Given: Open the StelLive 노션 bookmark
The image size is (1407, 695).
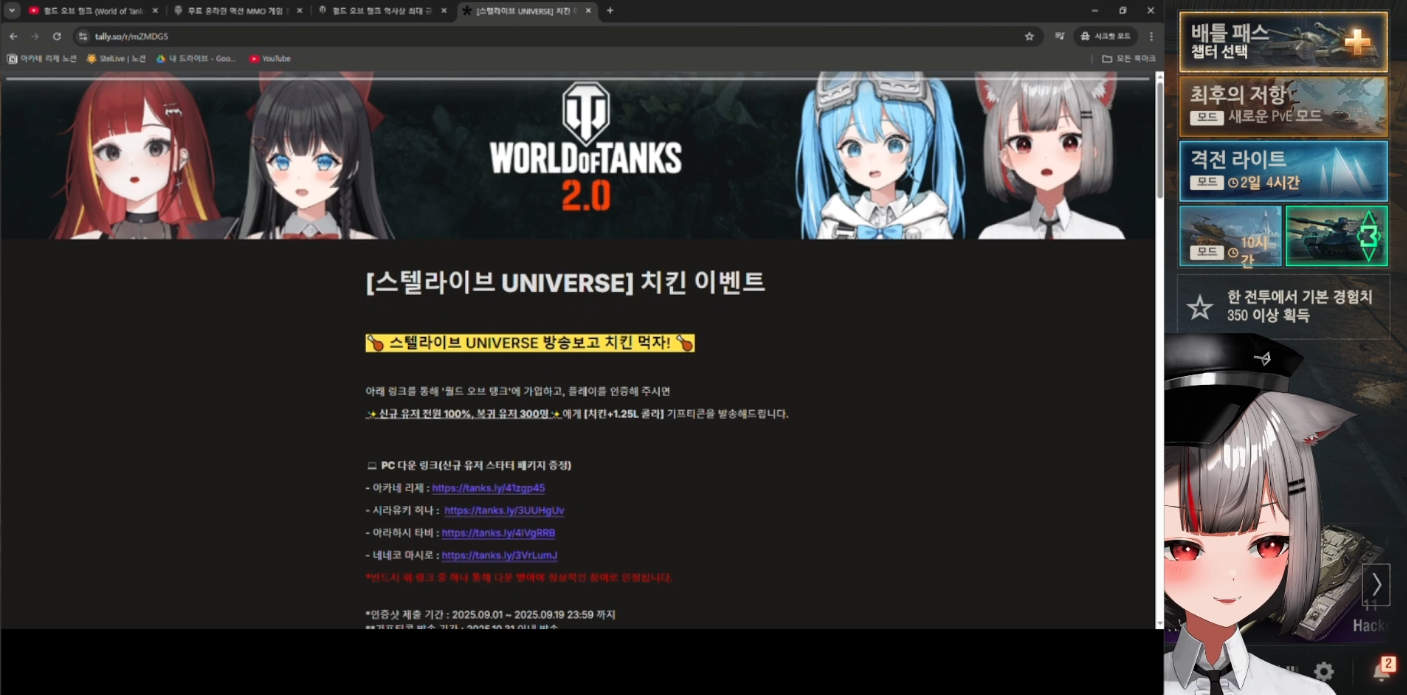Looking at the screenshot, I should click(x=116, y=59).
